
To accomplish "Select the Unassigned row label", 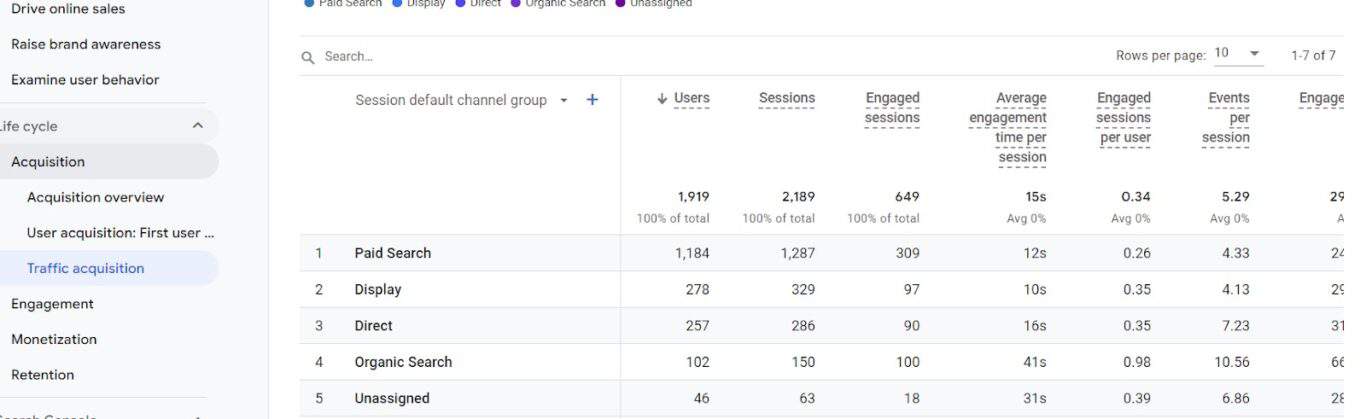I will click(x=392, y=398).
